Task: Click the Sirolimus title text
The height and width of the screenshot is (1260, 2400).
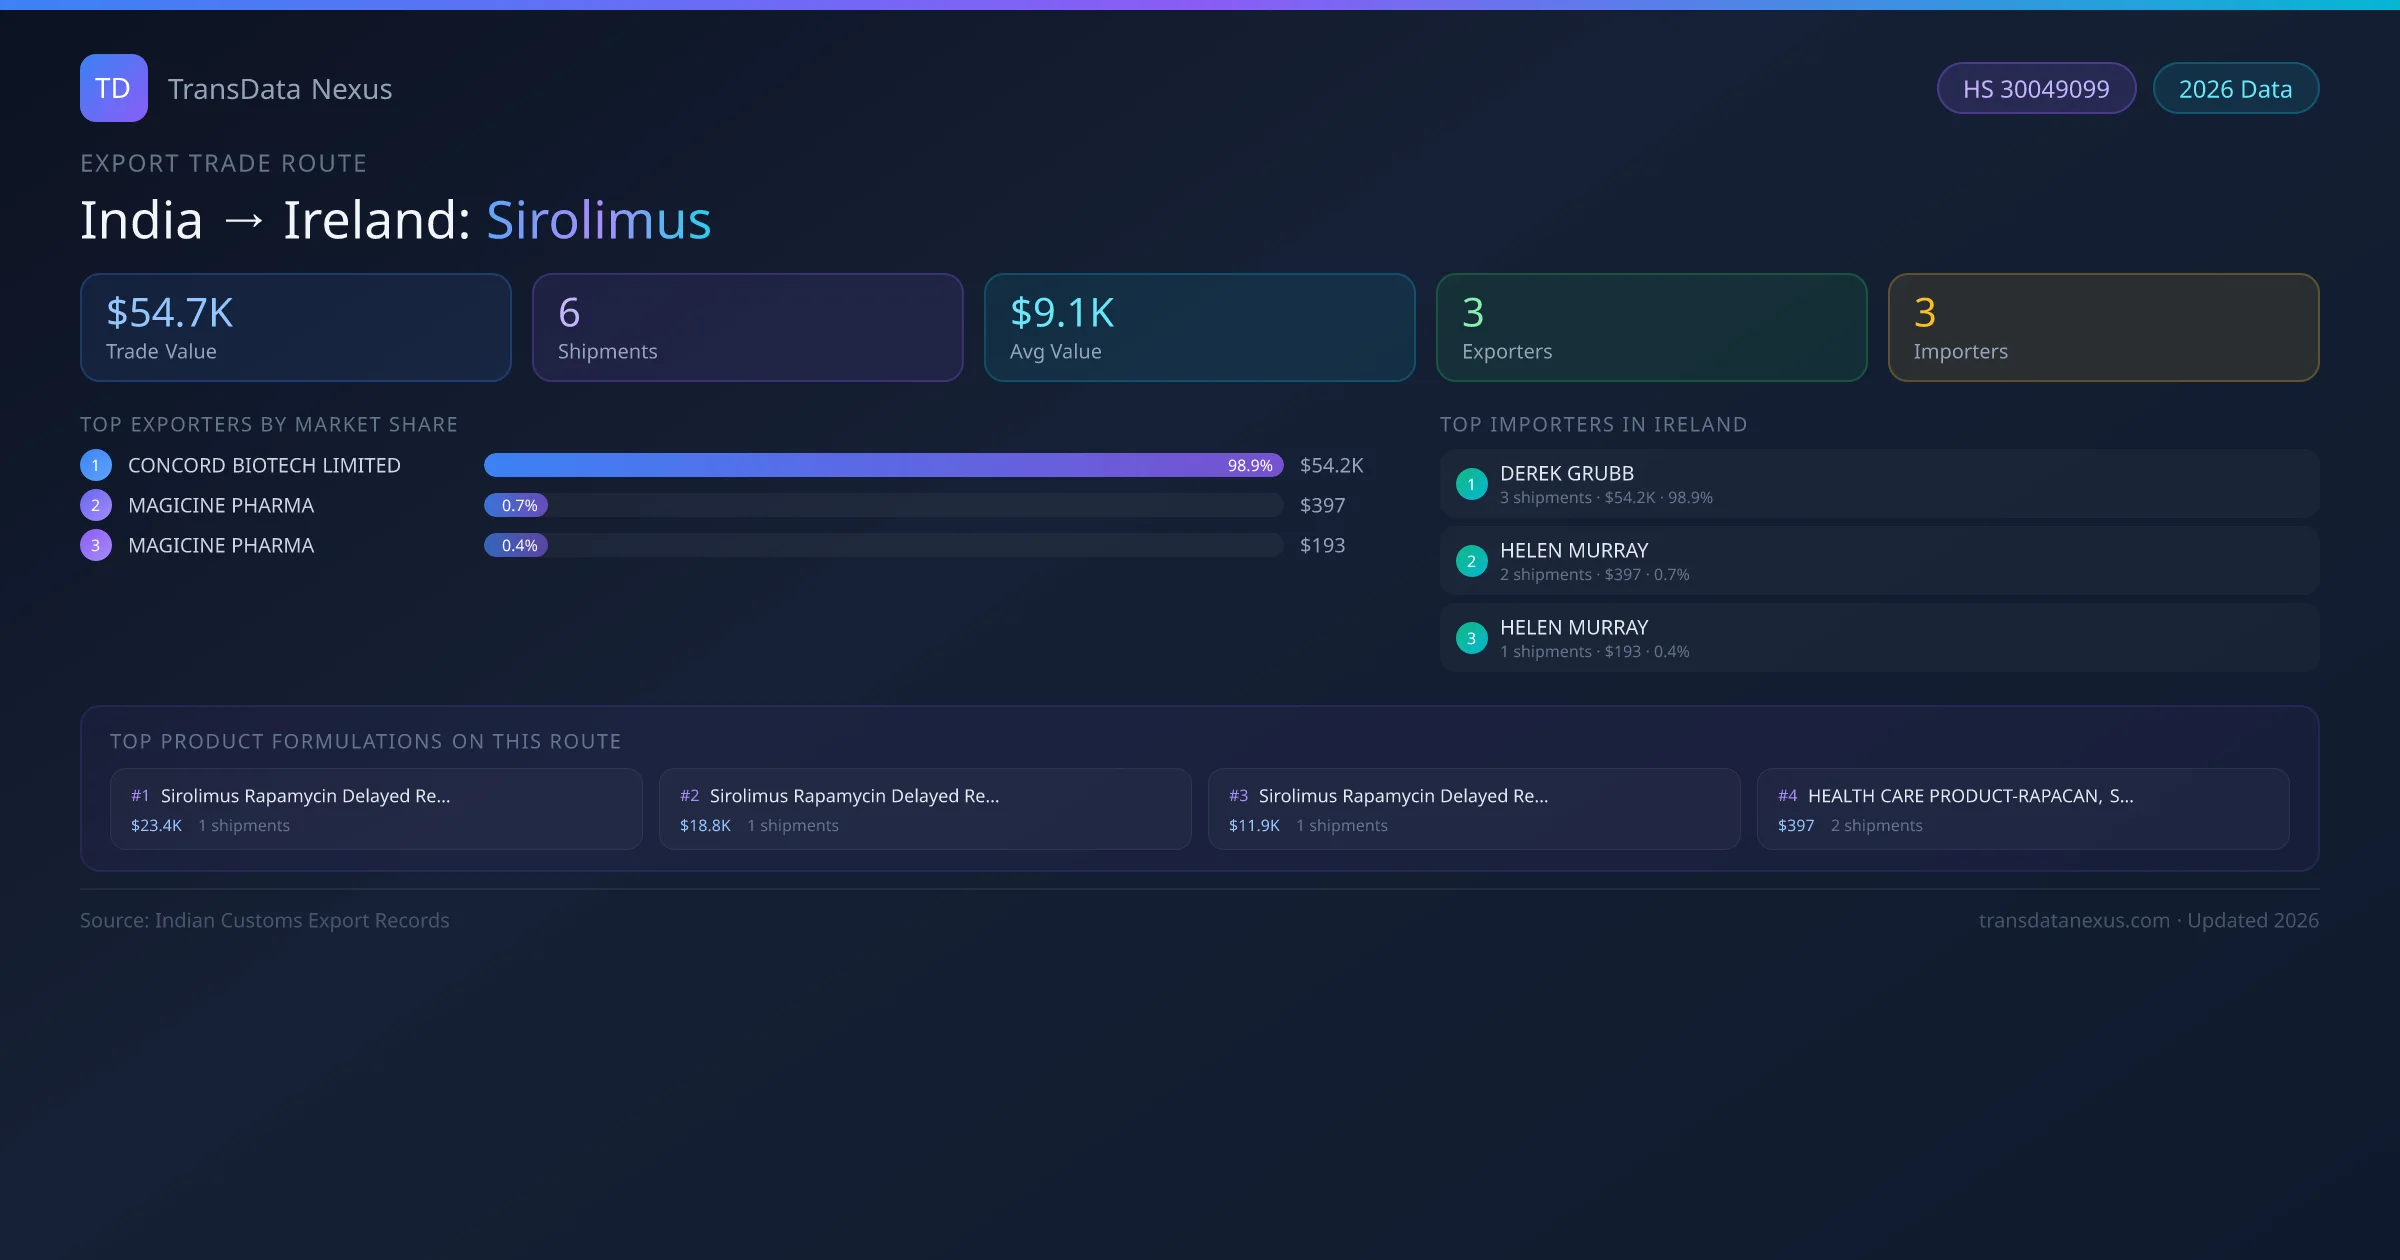Action: (x=598, y=220)
